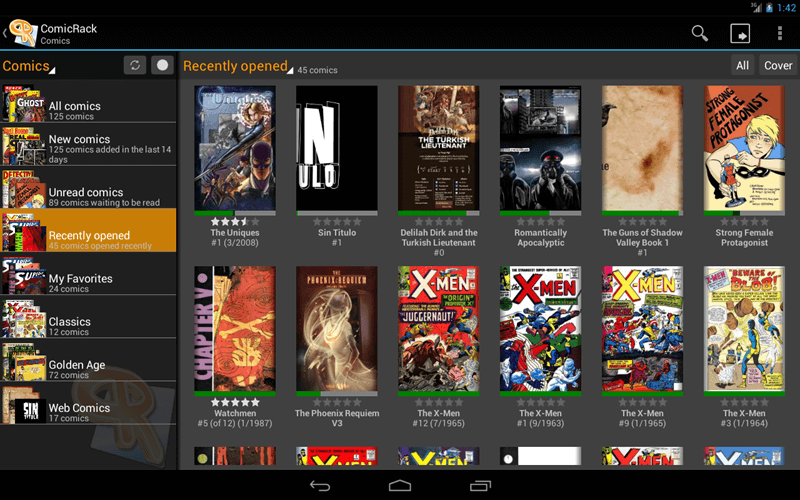Open the Watchmen #5 comic cover
Viewport: 800px width, 500px height.
235,328
